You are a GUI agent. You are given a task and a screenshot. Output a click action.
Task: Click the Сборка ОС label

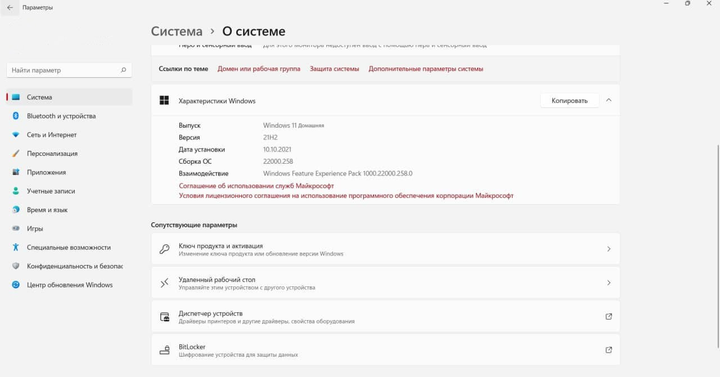[x=195, y=161]
